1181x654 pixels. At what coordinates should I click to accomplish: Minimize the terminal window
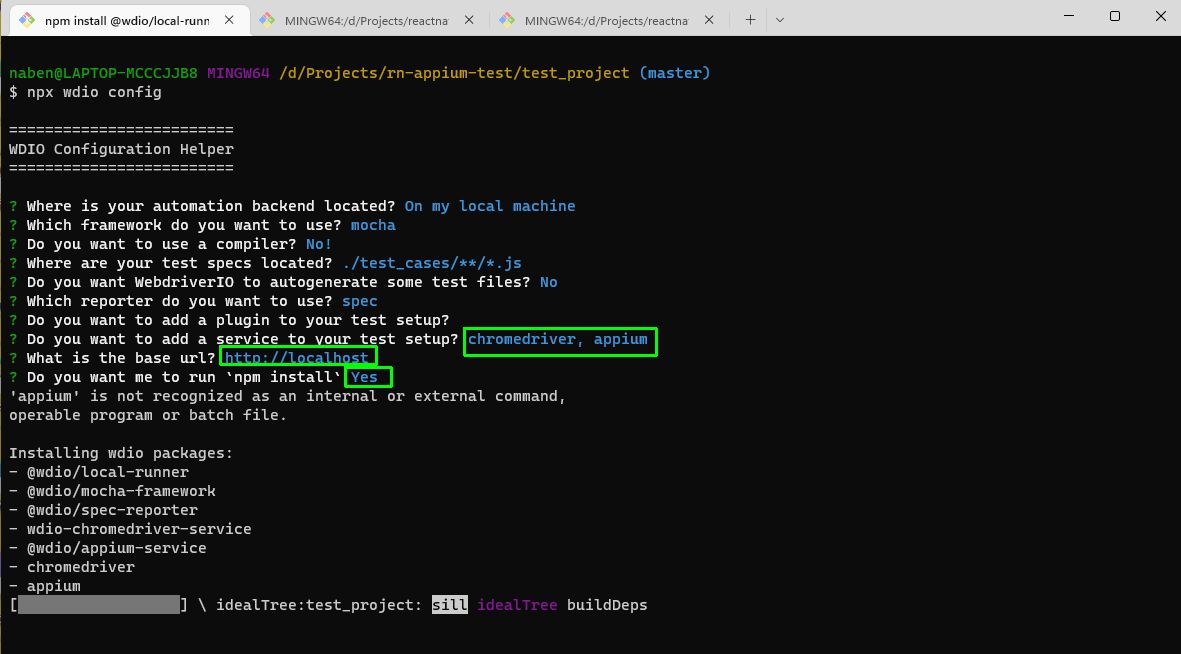[x=1069, y=16]
